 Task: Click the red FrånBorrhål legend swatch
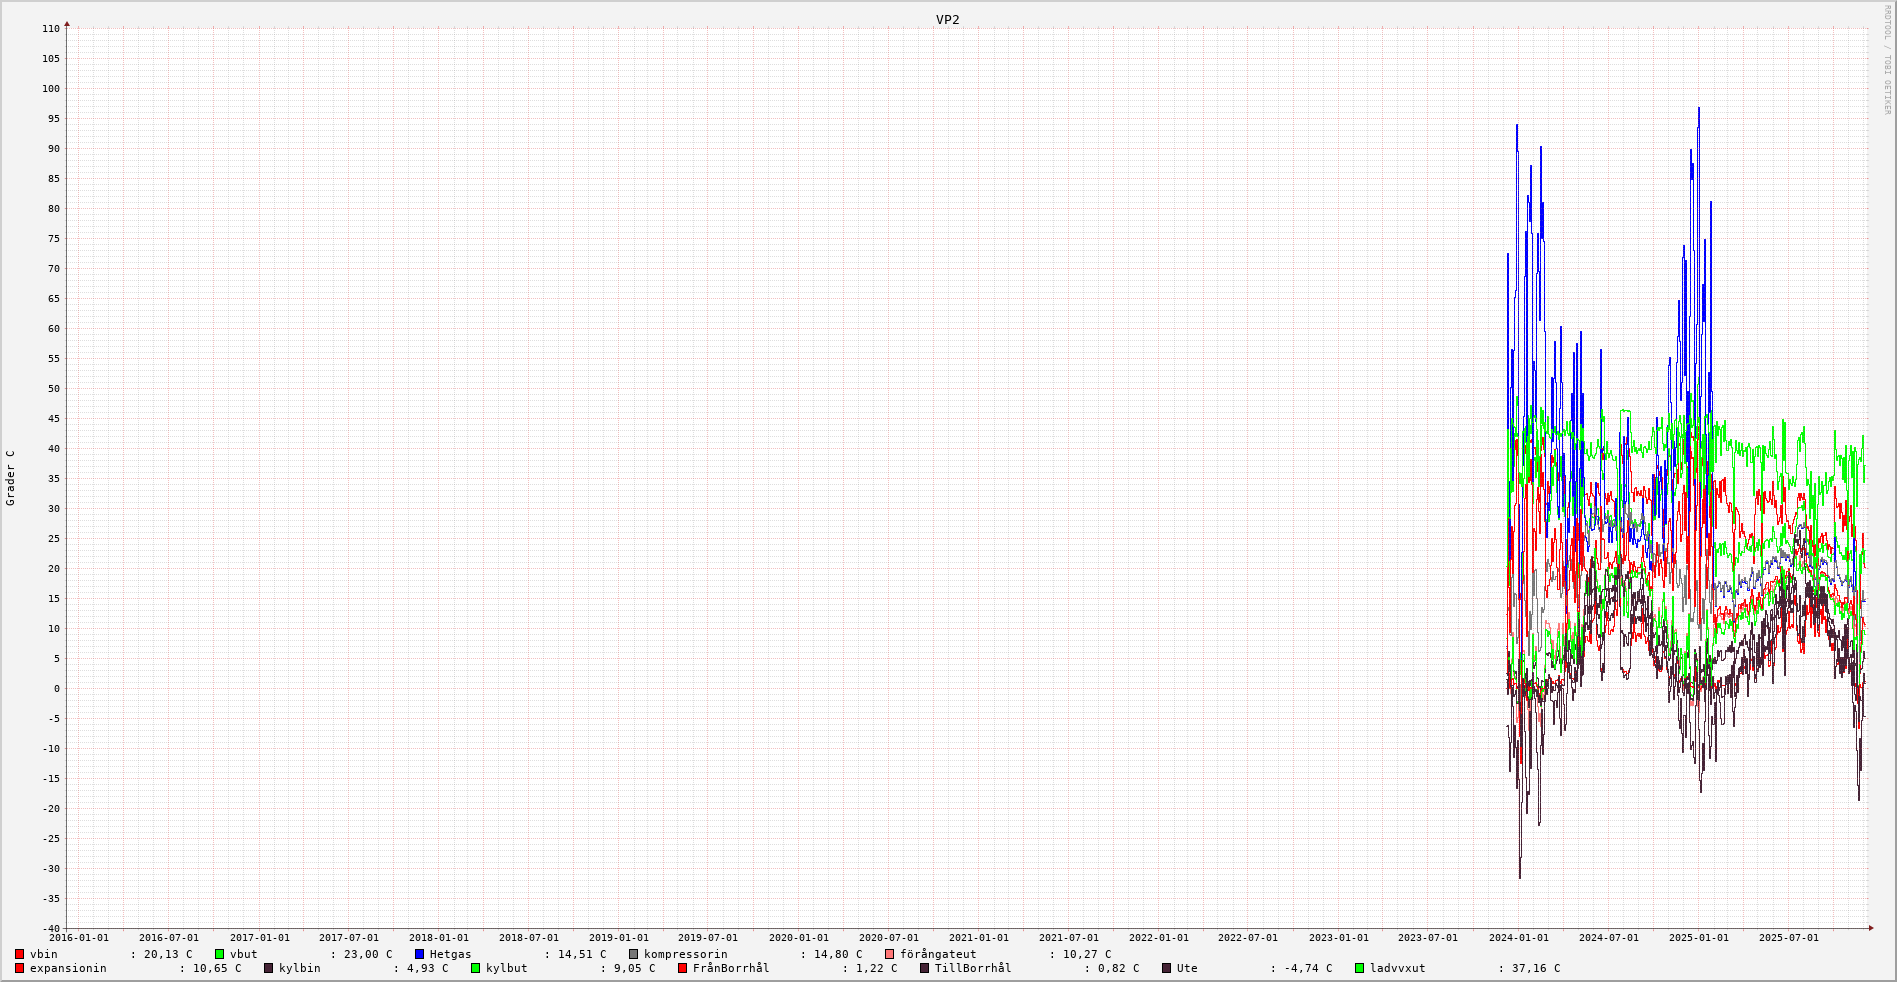coord(682,968)
